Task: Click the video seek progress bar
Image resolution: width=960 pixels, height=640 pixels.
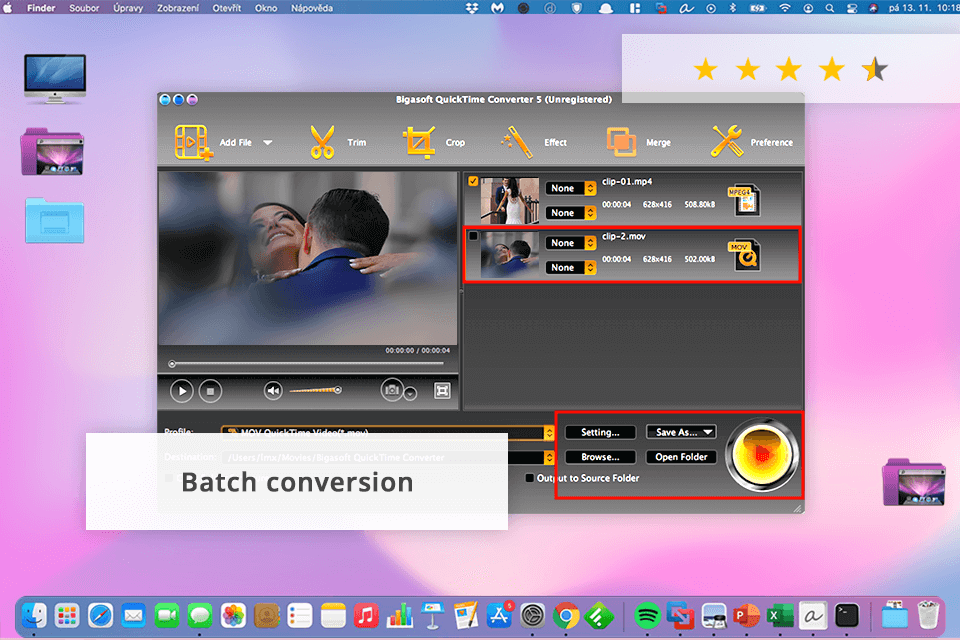Action: click(307, 364)
